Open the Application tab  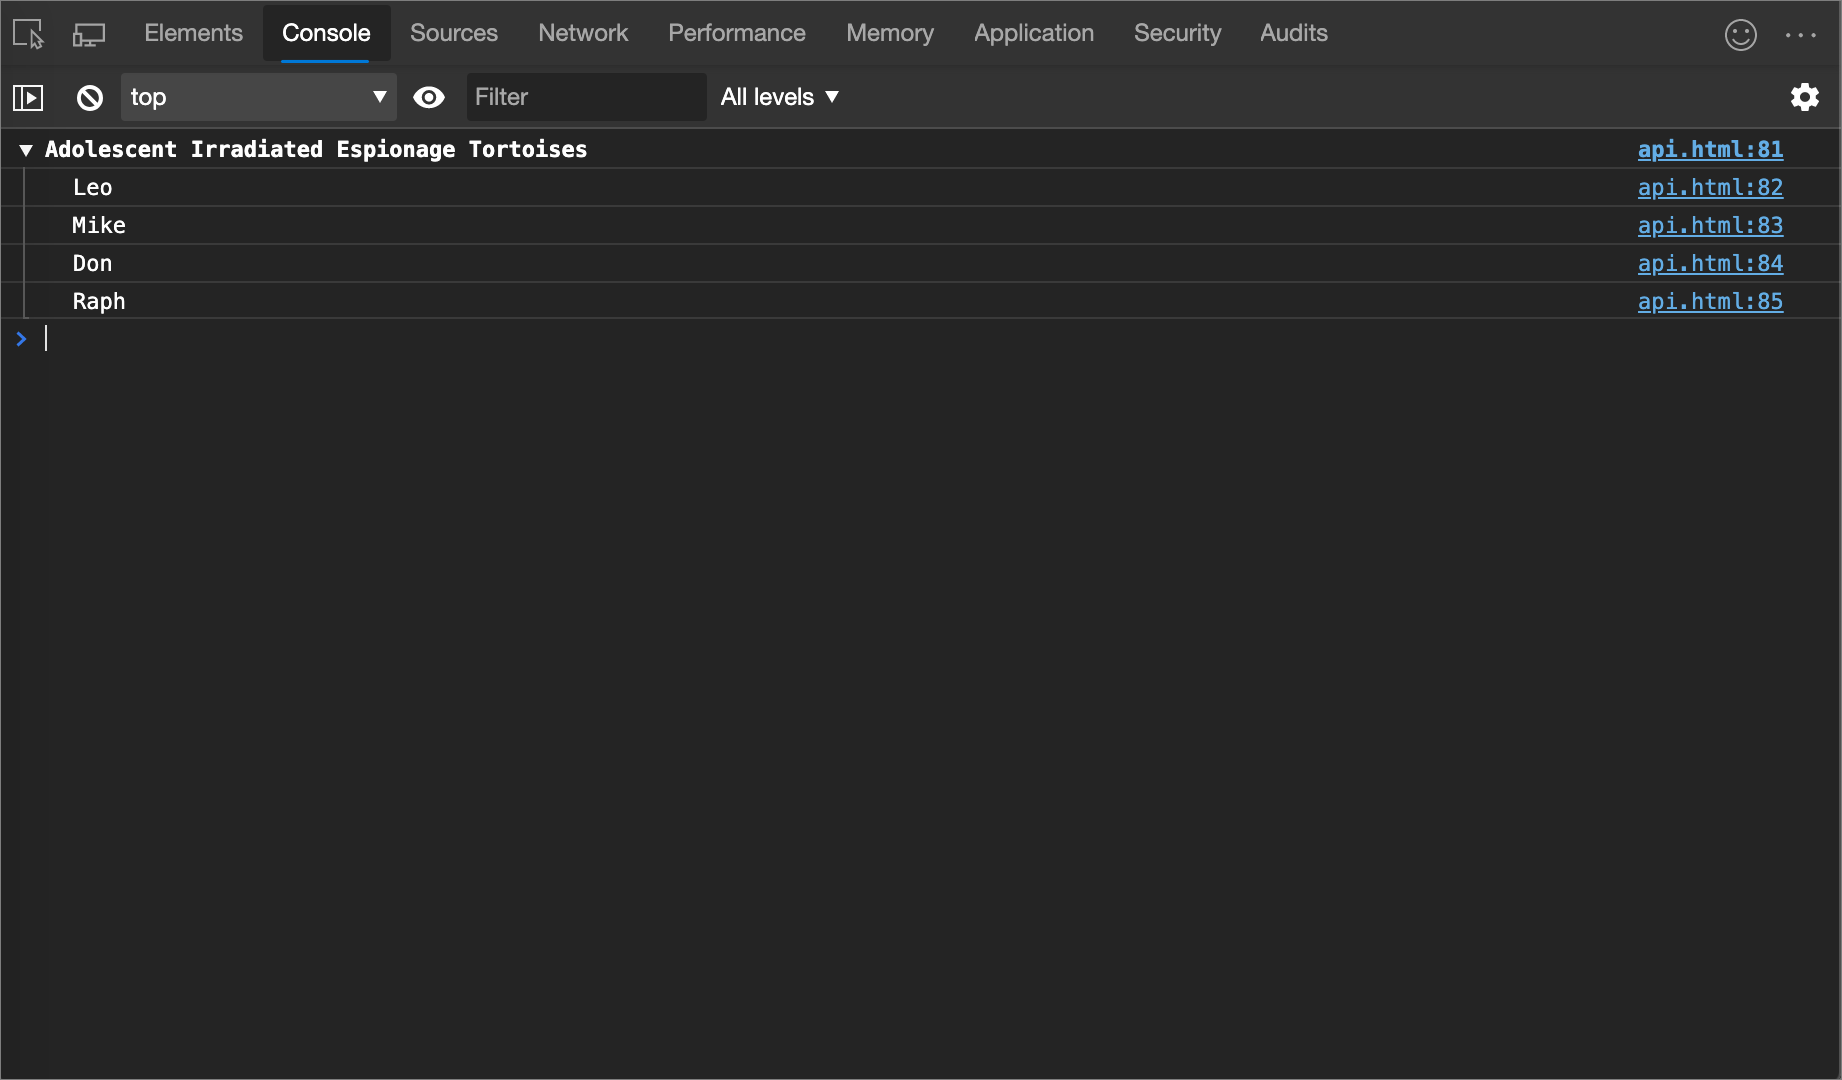coord(1033,33)
